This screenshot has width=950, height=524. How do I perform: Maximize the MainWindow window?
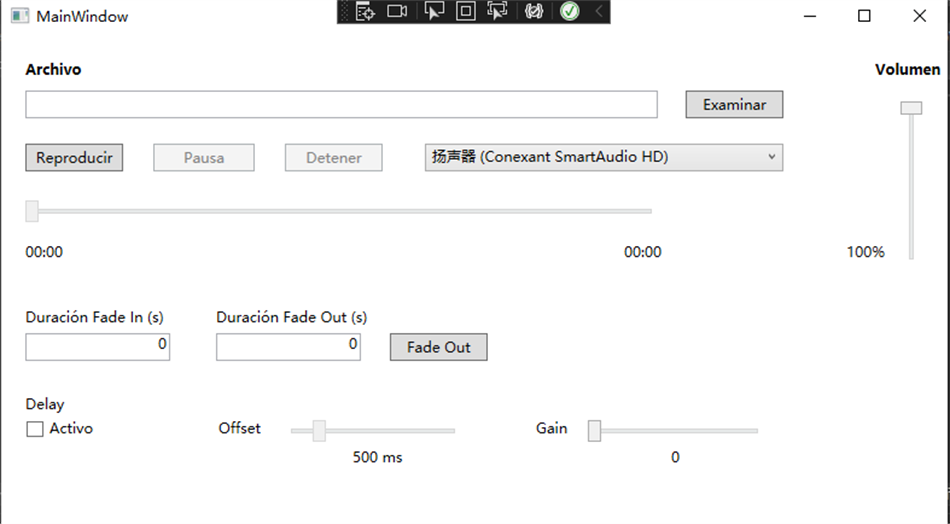click(865, 16)
